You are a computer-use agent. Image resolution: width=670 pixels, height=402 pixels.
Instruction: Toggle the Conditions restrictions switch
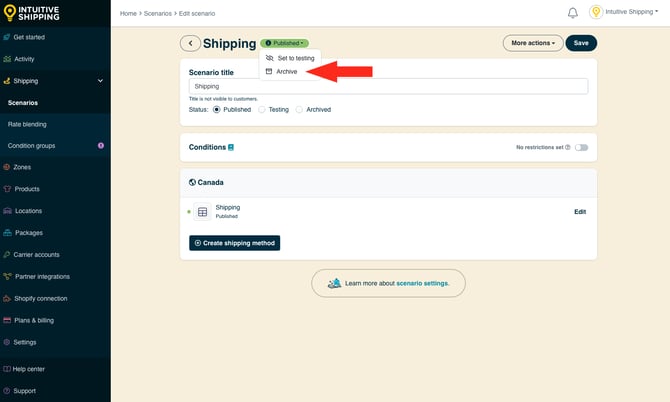pyautogui.click(x=581, y=147)
